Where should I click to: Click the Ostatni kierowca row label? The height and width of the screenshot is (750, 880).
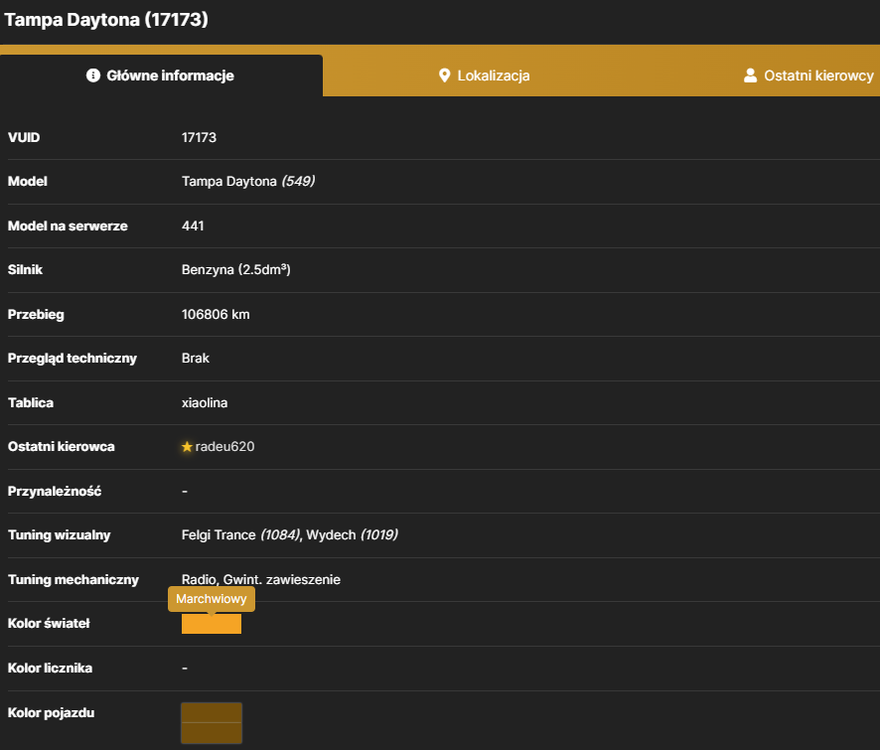click(x=61, y=447)
